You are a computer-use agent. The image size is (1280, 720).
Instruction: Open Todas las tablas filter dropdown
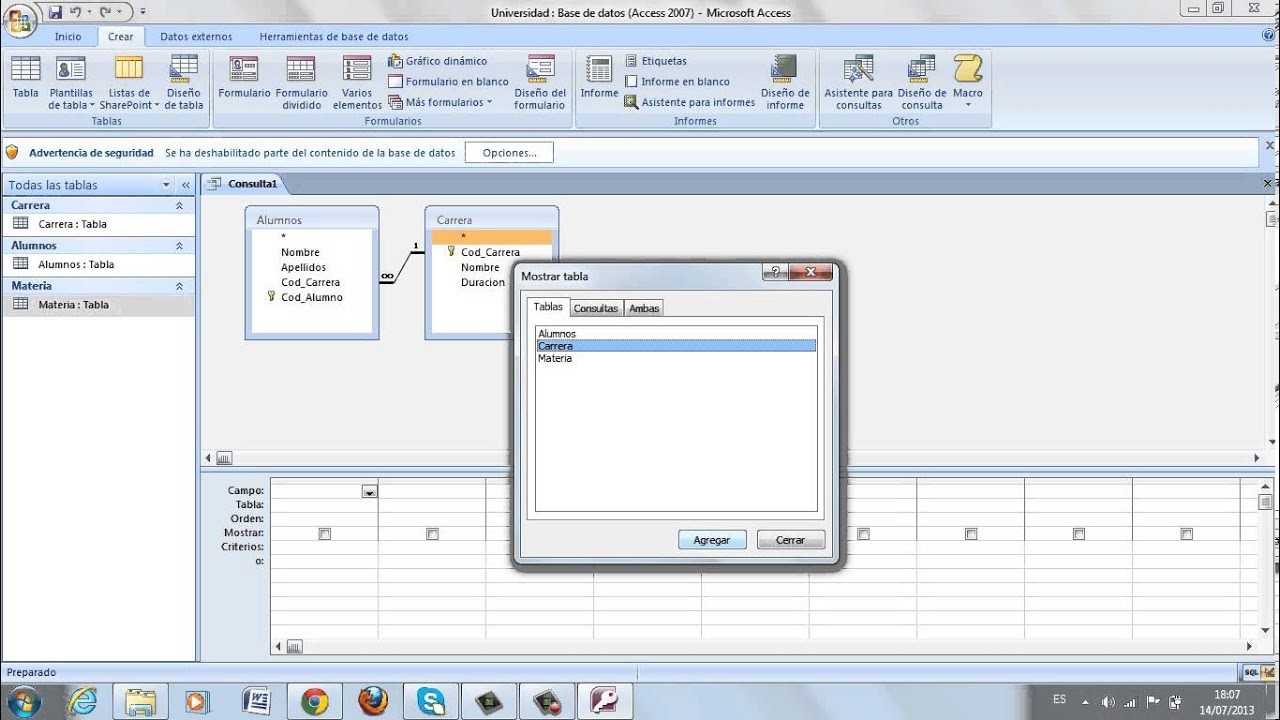click(x=166, y=185)
